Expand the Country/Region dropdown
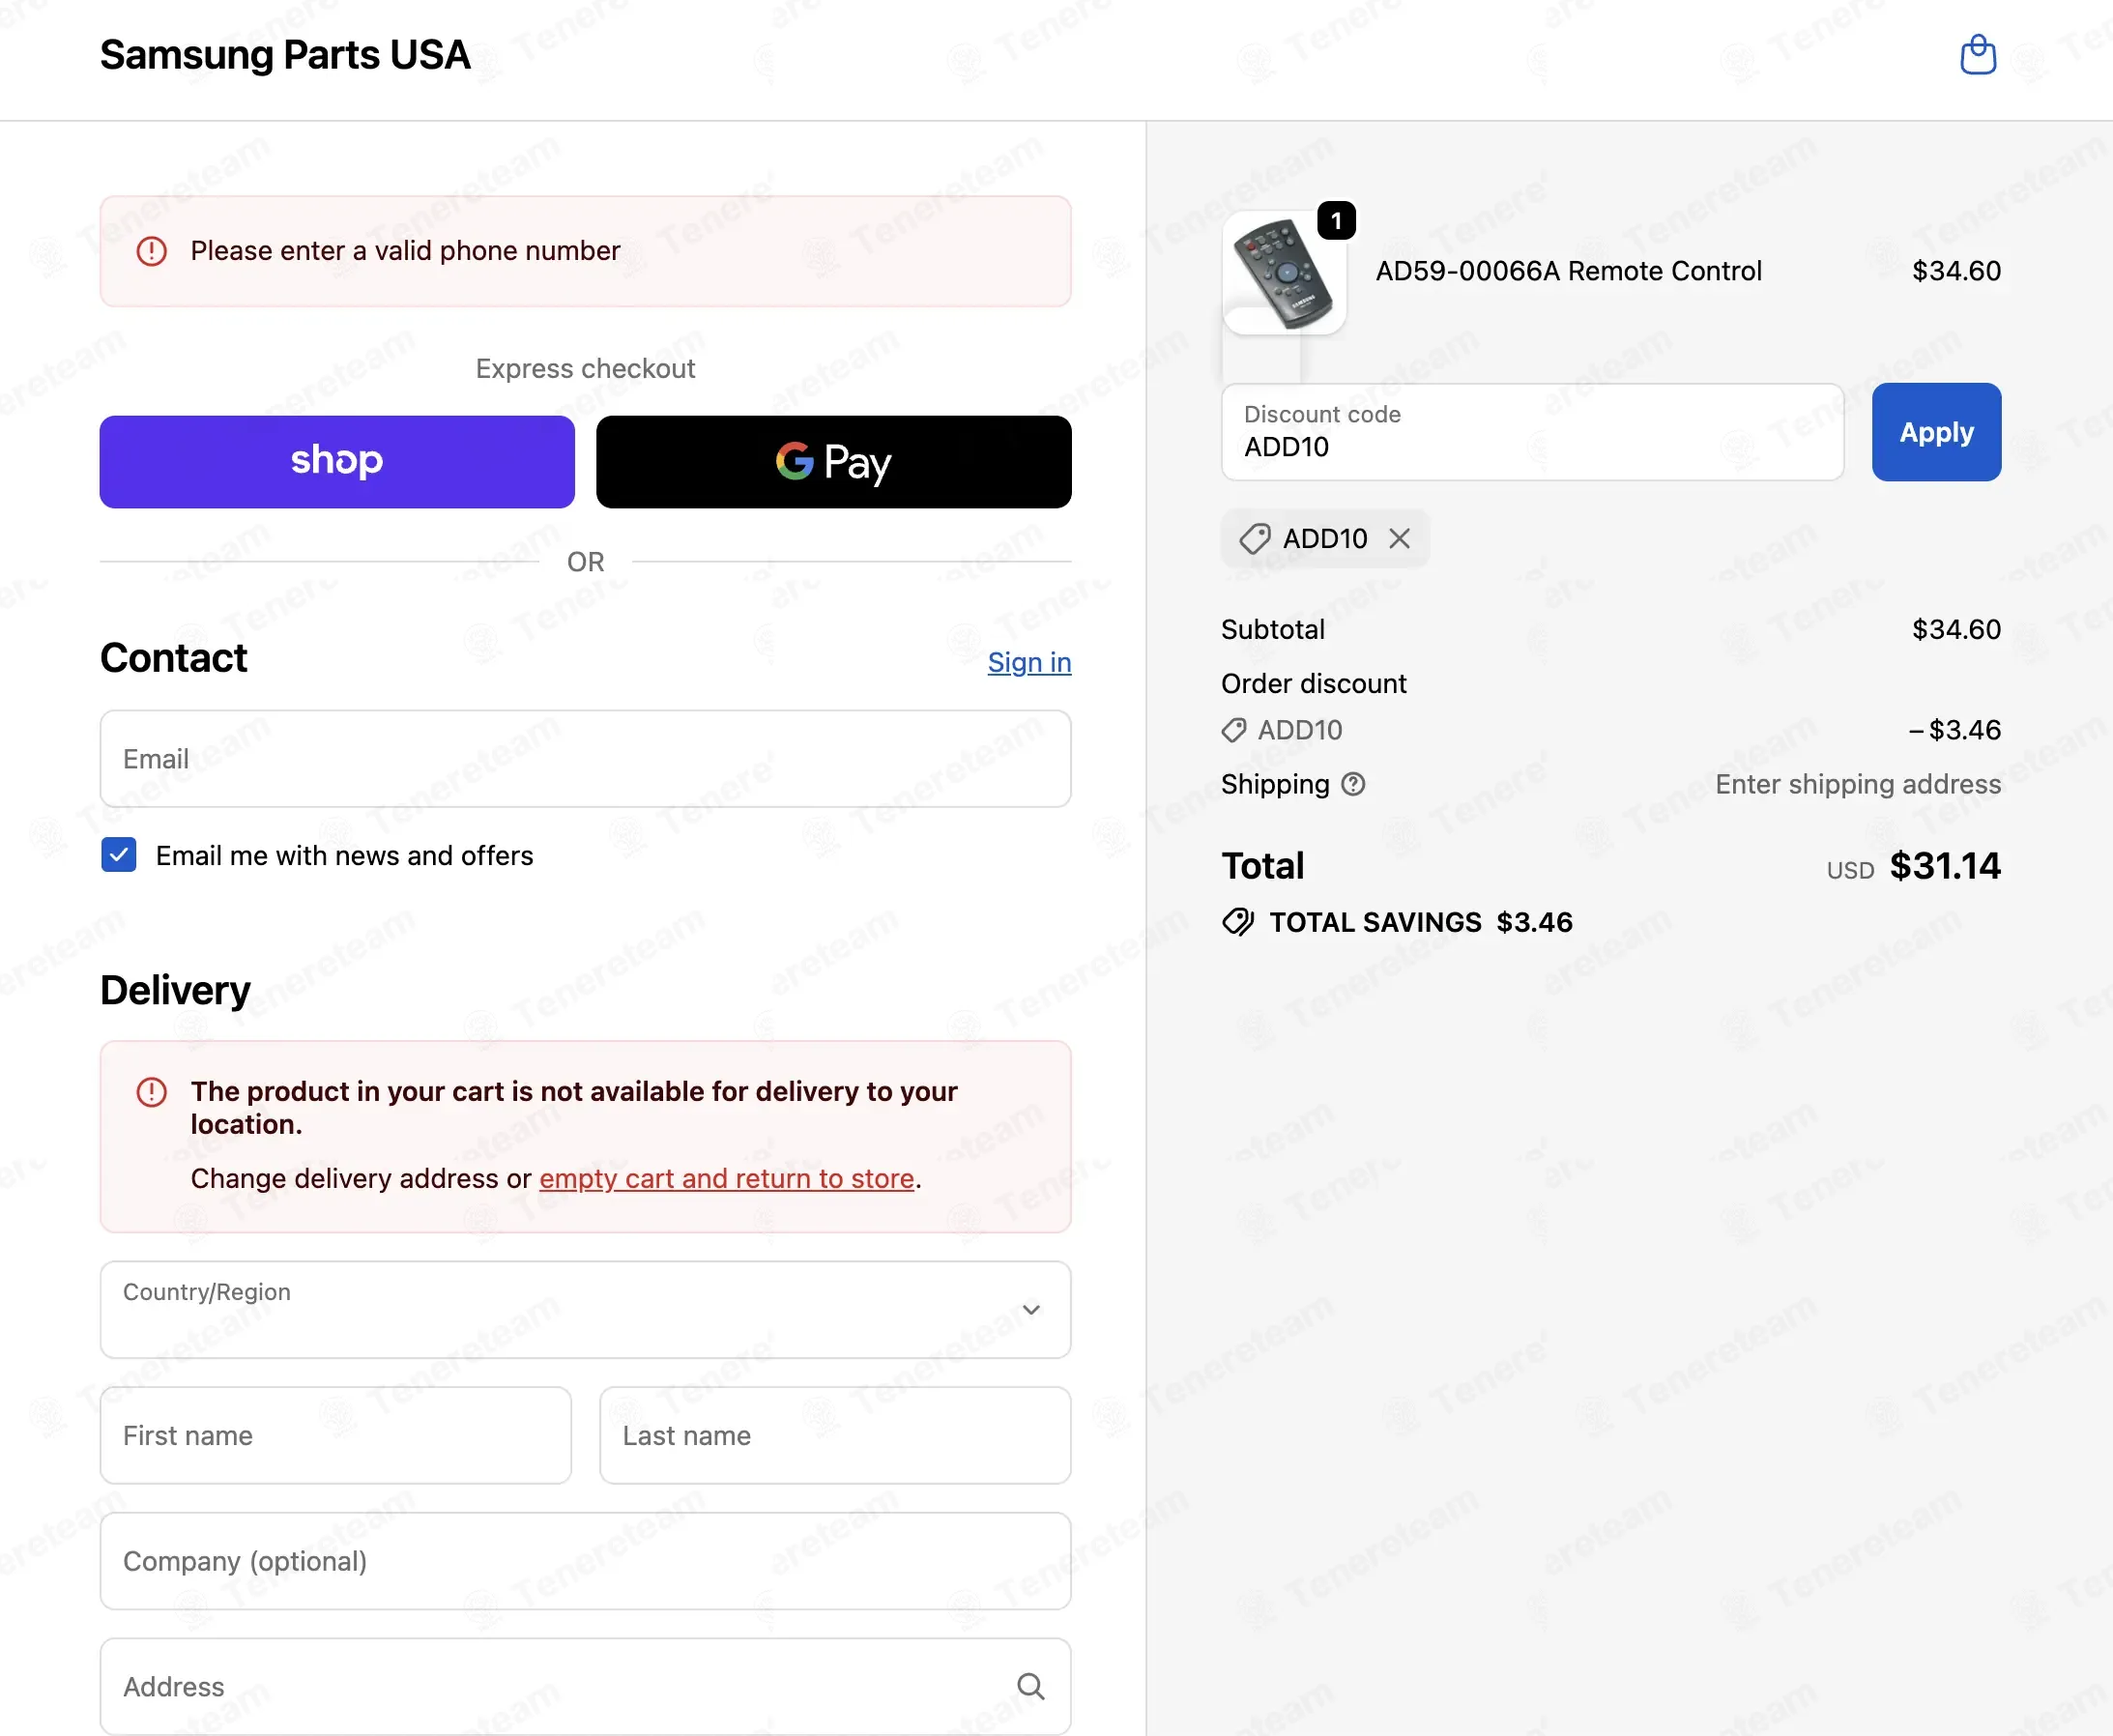Screen dimensions: 2113x1736 (x=585, y=1309)
